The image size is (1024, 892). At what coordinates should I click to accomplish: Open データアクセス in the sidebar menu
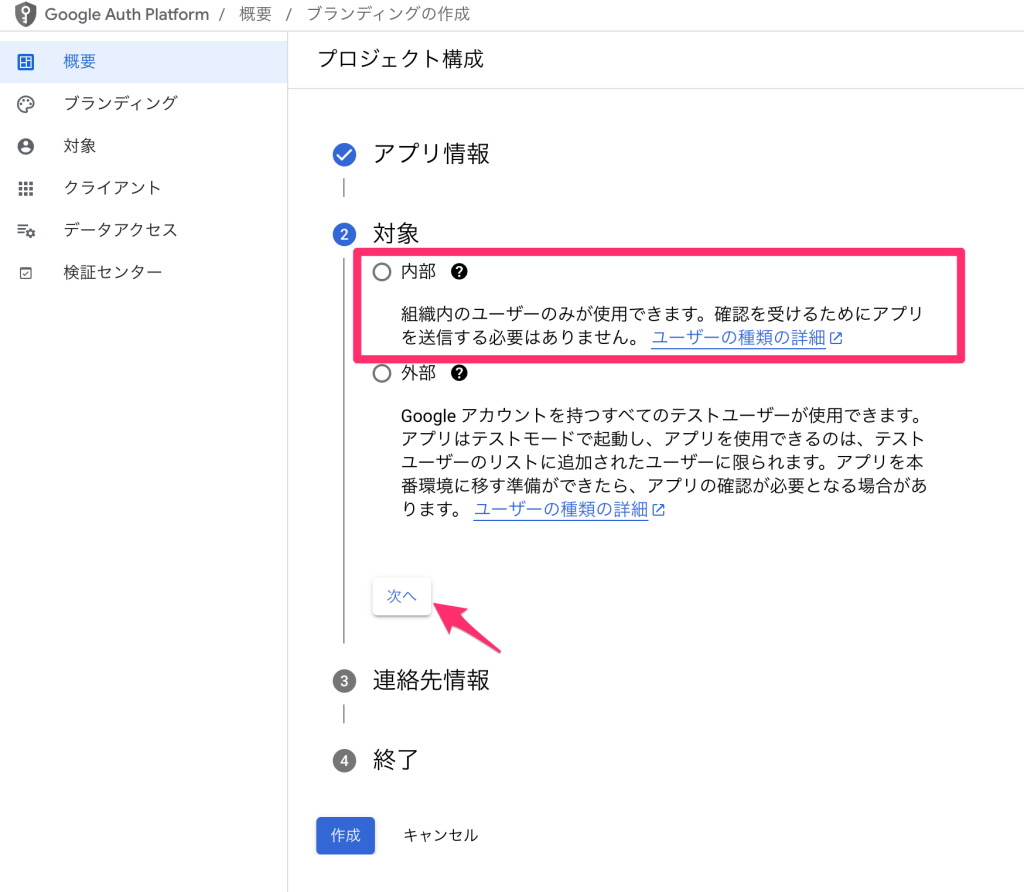click(144, 231)
